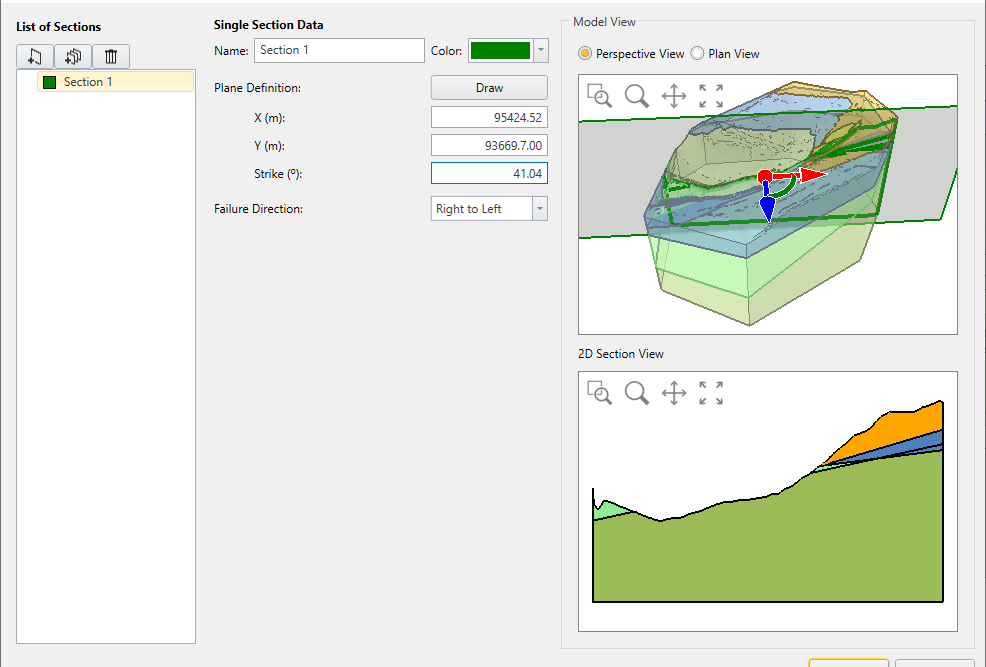This screenshot has width=986, height=667.
Task: Open the Color dropdown arrow
Action: (x=541, y=50)
